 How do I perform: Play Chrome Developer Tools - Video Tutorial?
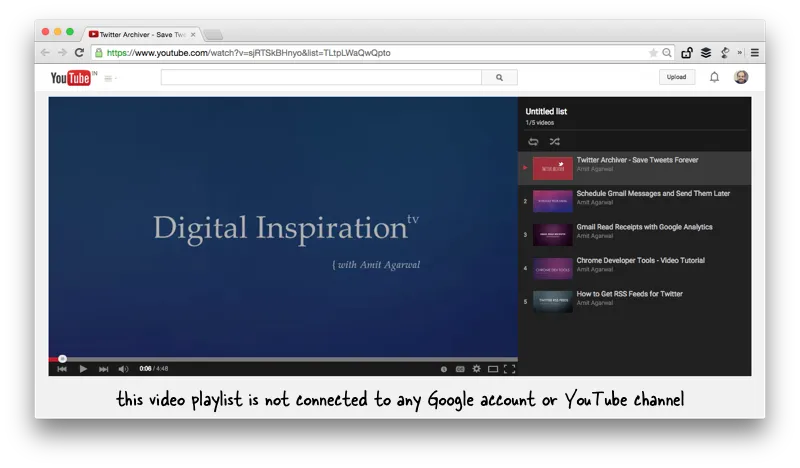click(640, 260)
